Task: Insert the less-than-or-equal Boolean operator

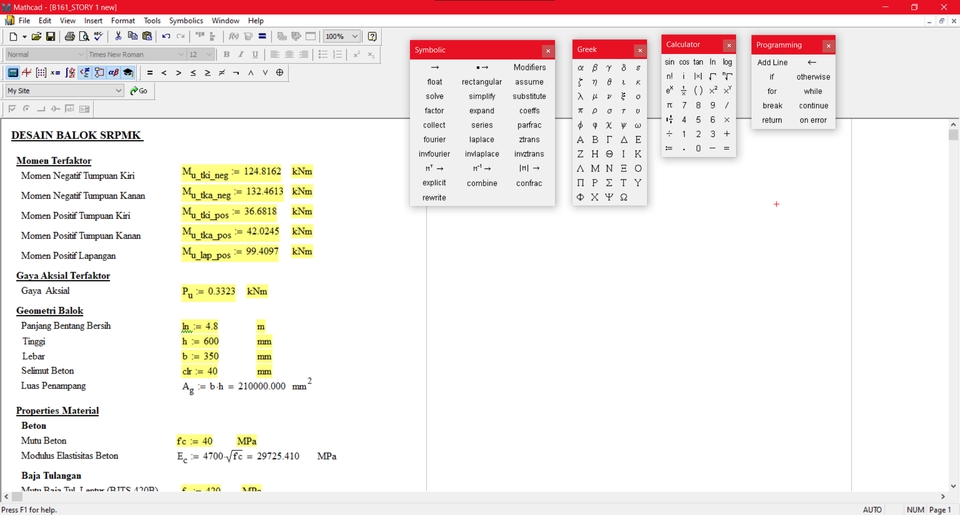Action: click(193, 72)
